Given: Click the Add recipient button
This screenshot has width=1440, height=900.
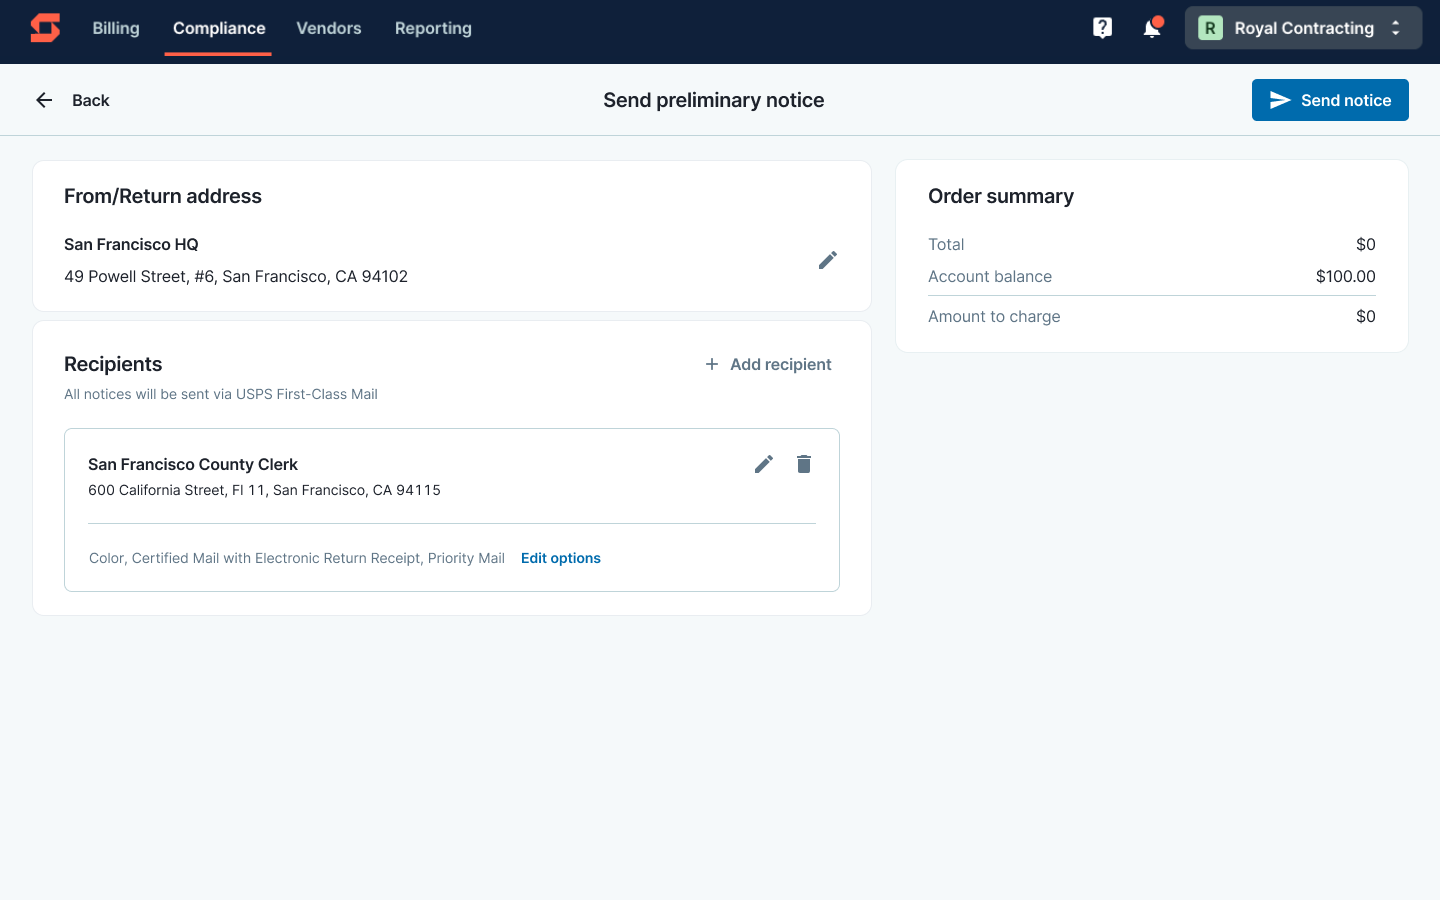Looking at the screenshot, I should pyautogui.click(x=768, y=364).
